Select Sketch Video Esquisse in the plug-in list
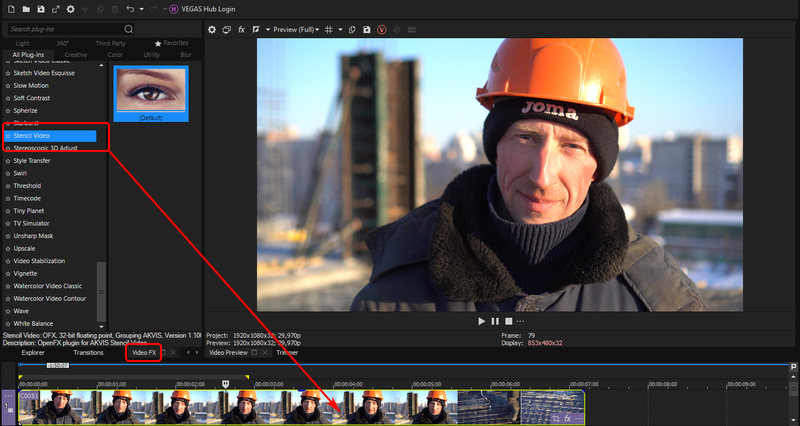800x426 pixels. [x=44, y=73]
